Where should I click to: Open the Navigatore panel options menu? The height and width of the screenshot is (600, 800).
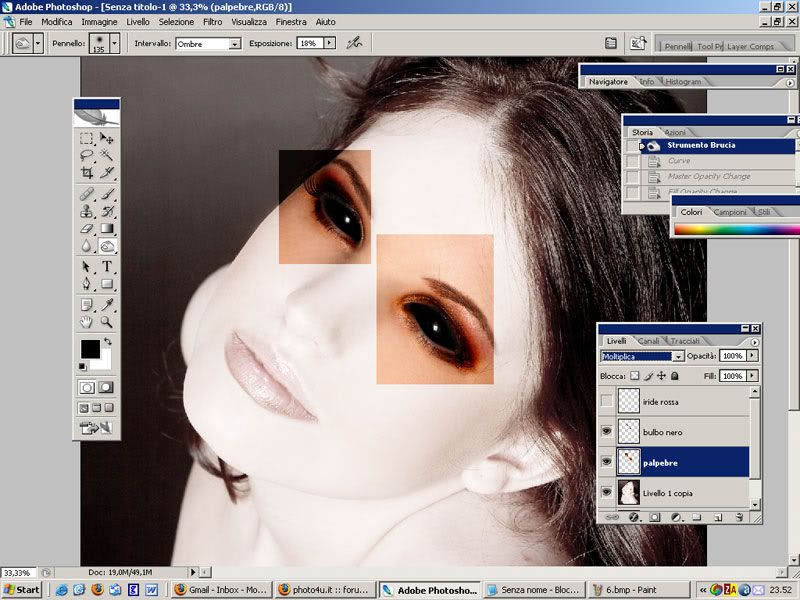790,83
